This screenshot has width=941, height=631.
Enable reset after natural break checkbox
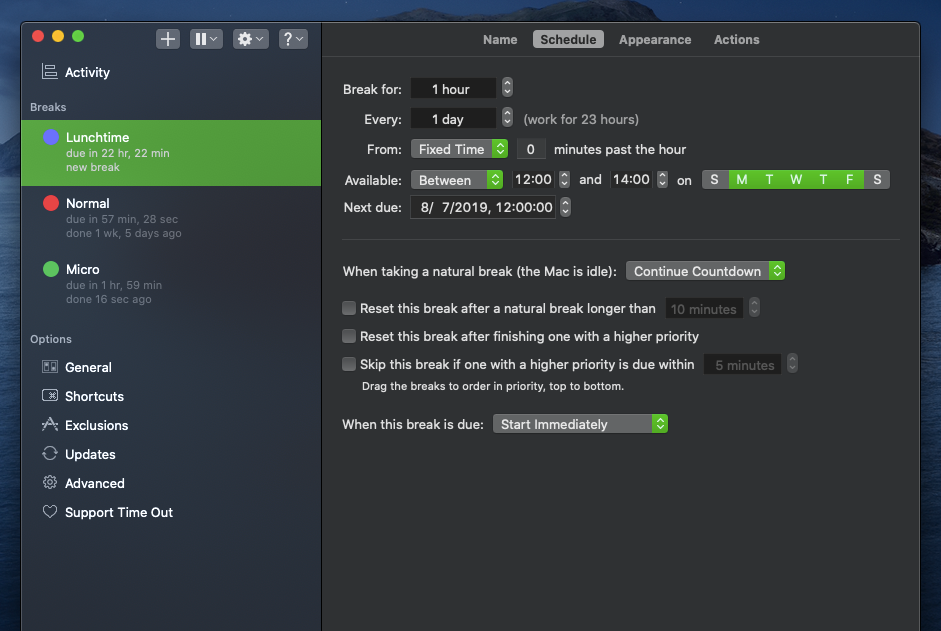349,309
